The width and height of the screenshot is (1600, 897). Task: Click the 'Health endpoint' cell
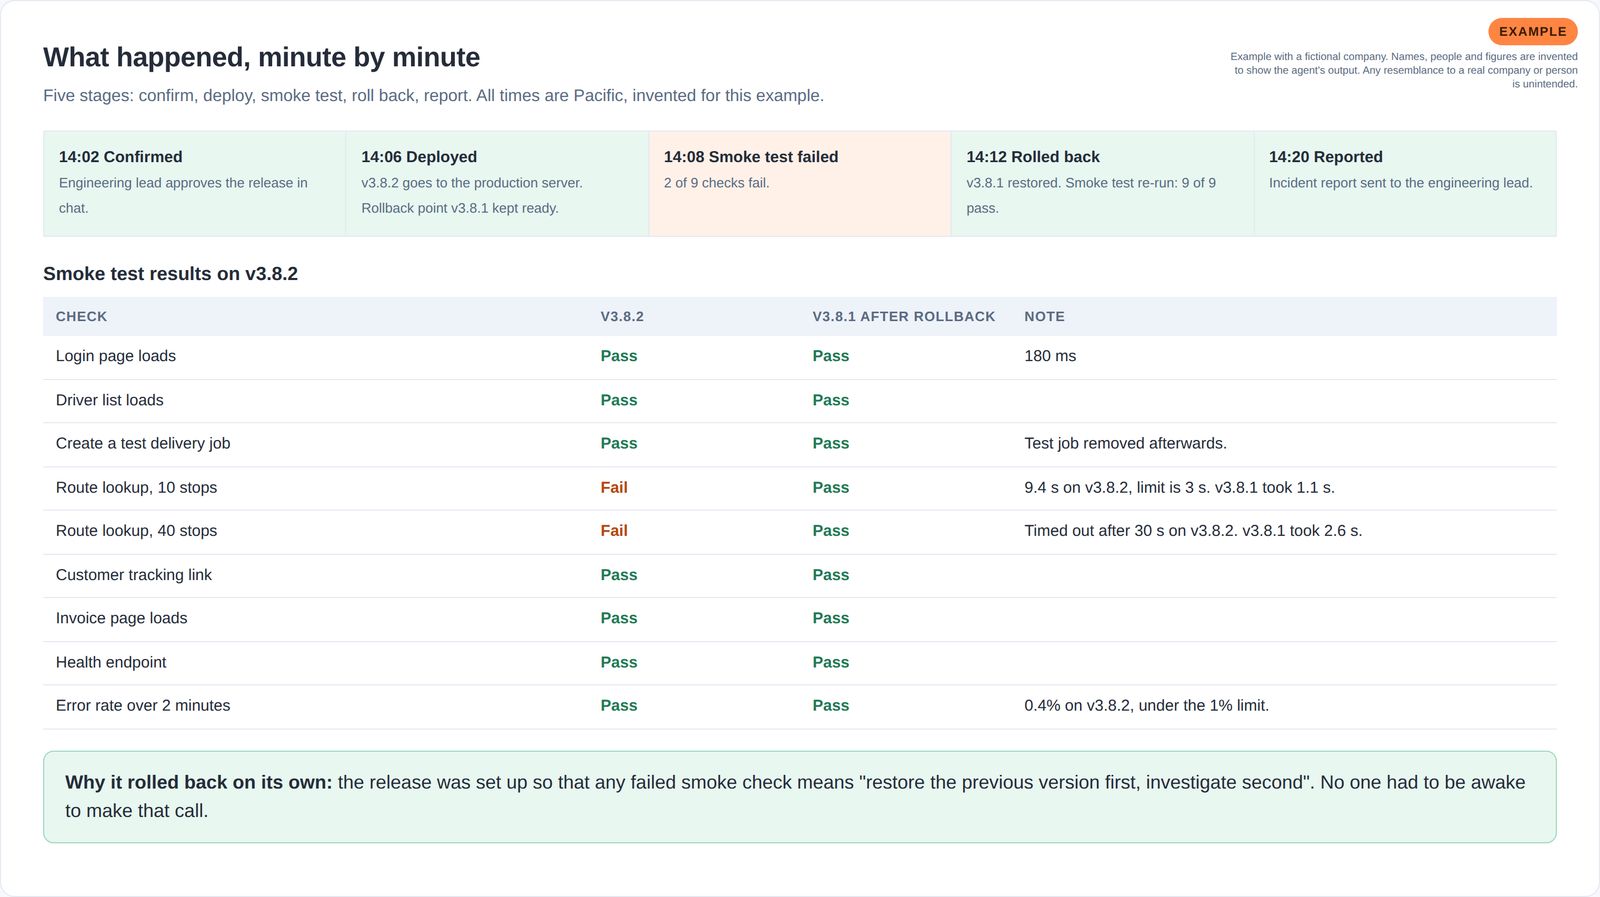111,662
